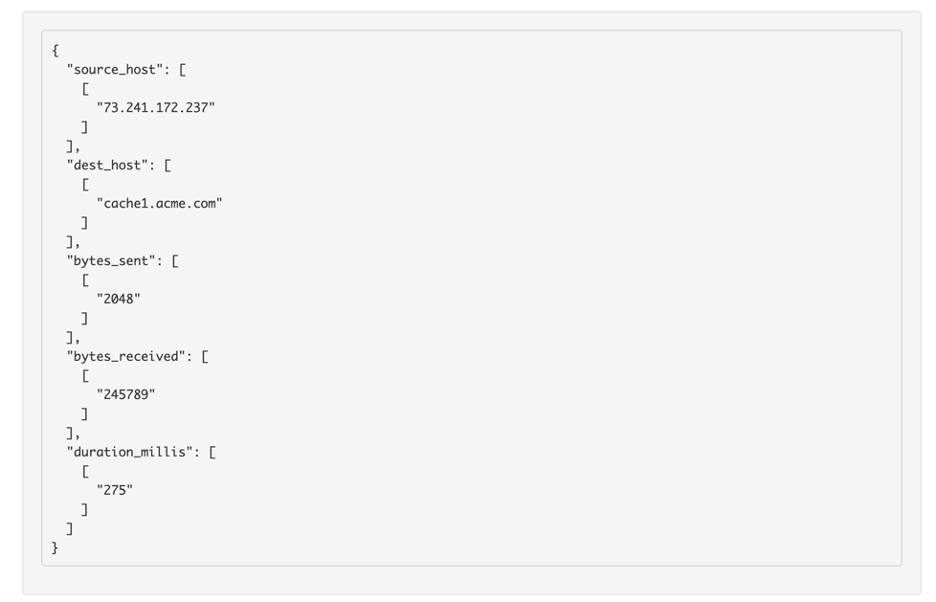
Task: Click the "dest_host" key
Action: (x=107, y=165)
